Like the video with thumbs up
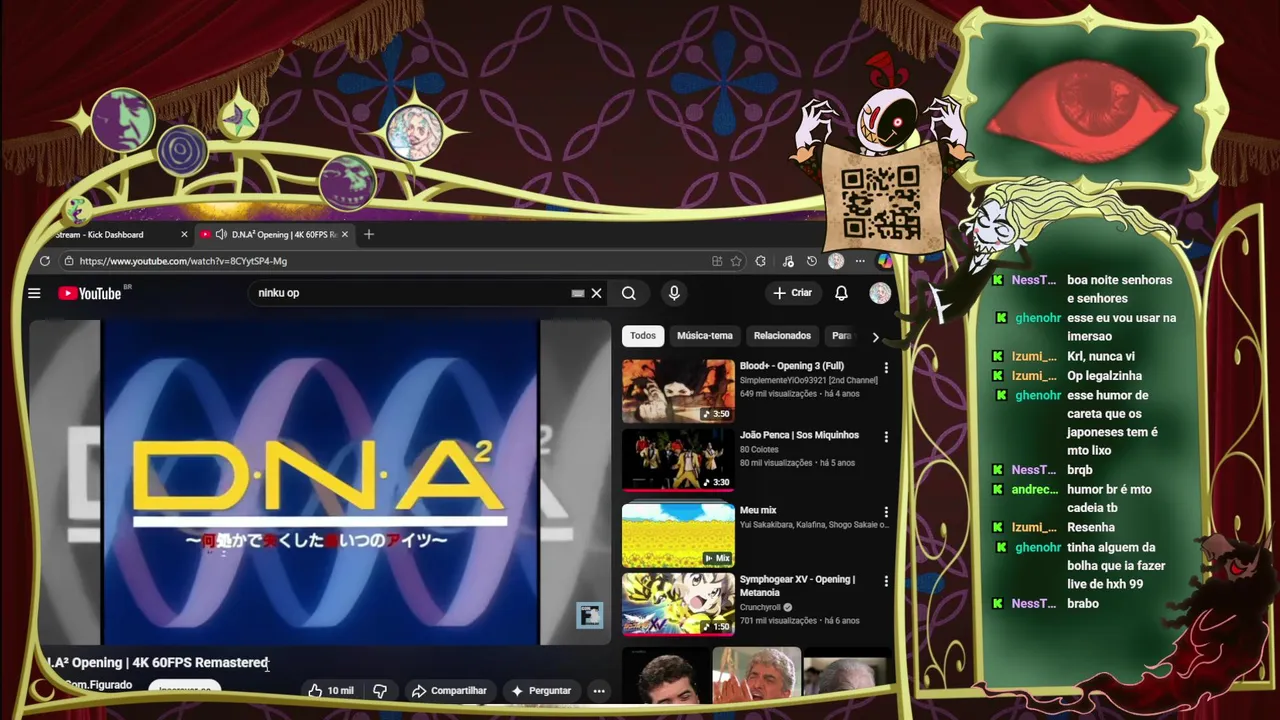Screen dimensions: 1280x720 331,691
